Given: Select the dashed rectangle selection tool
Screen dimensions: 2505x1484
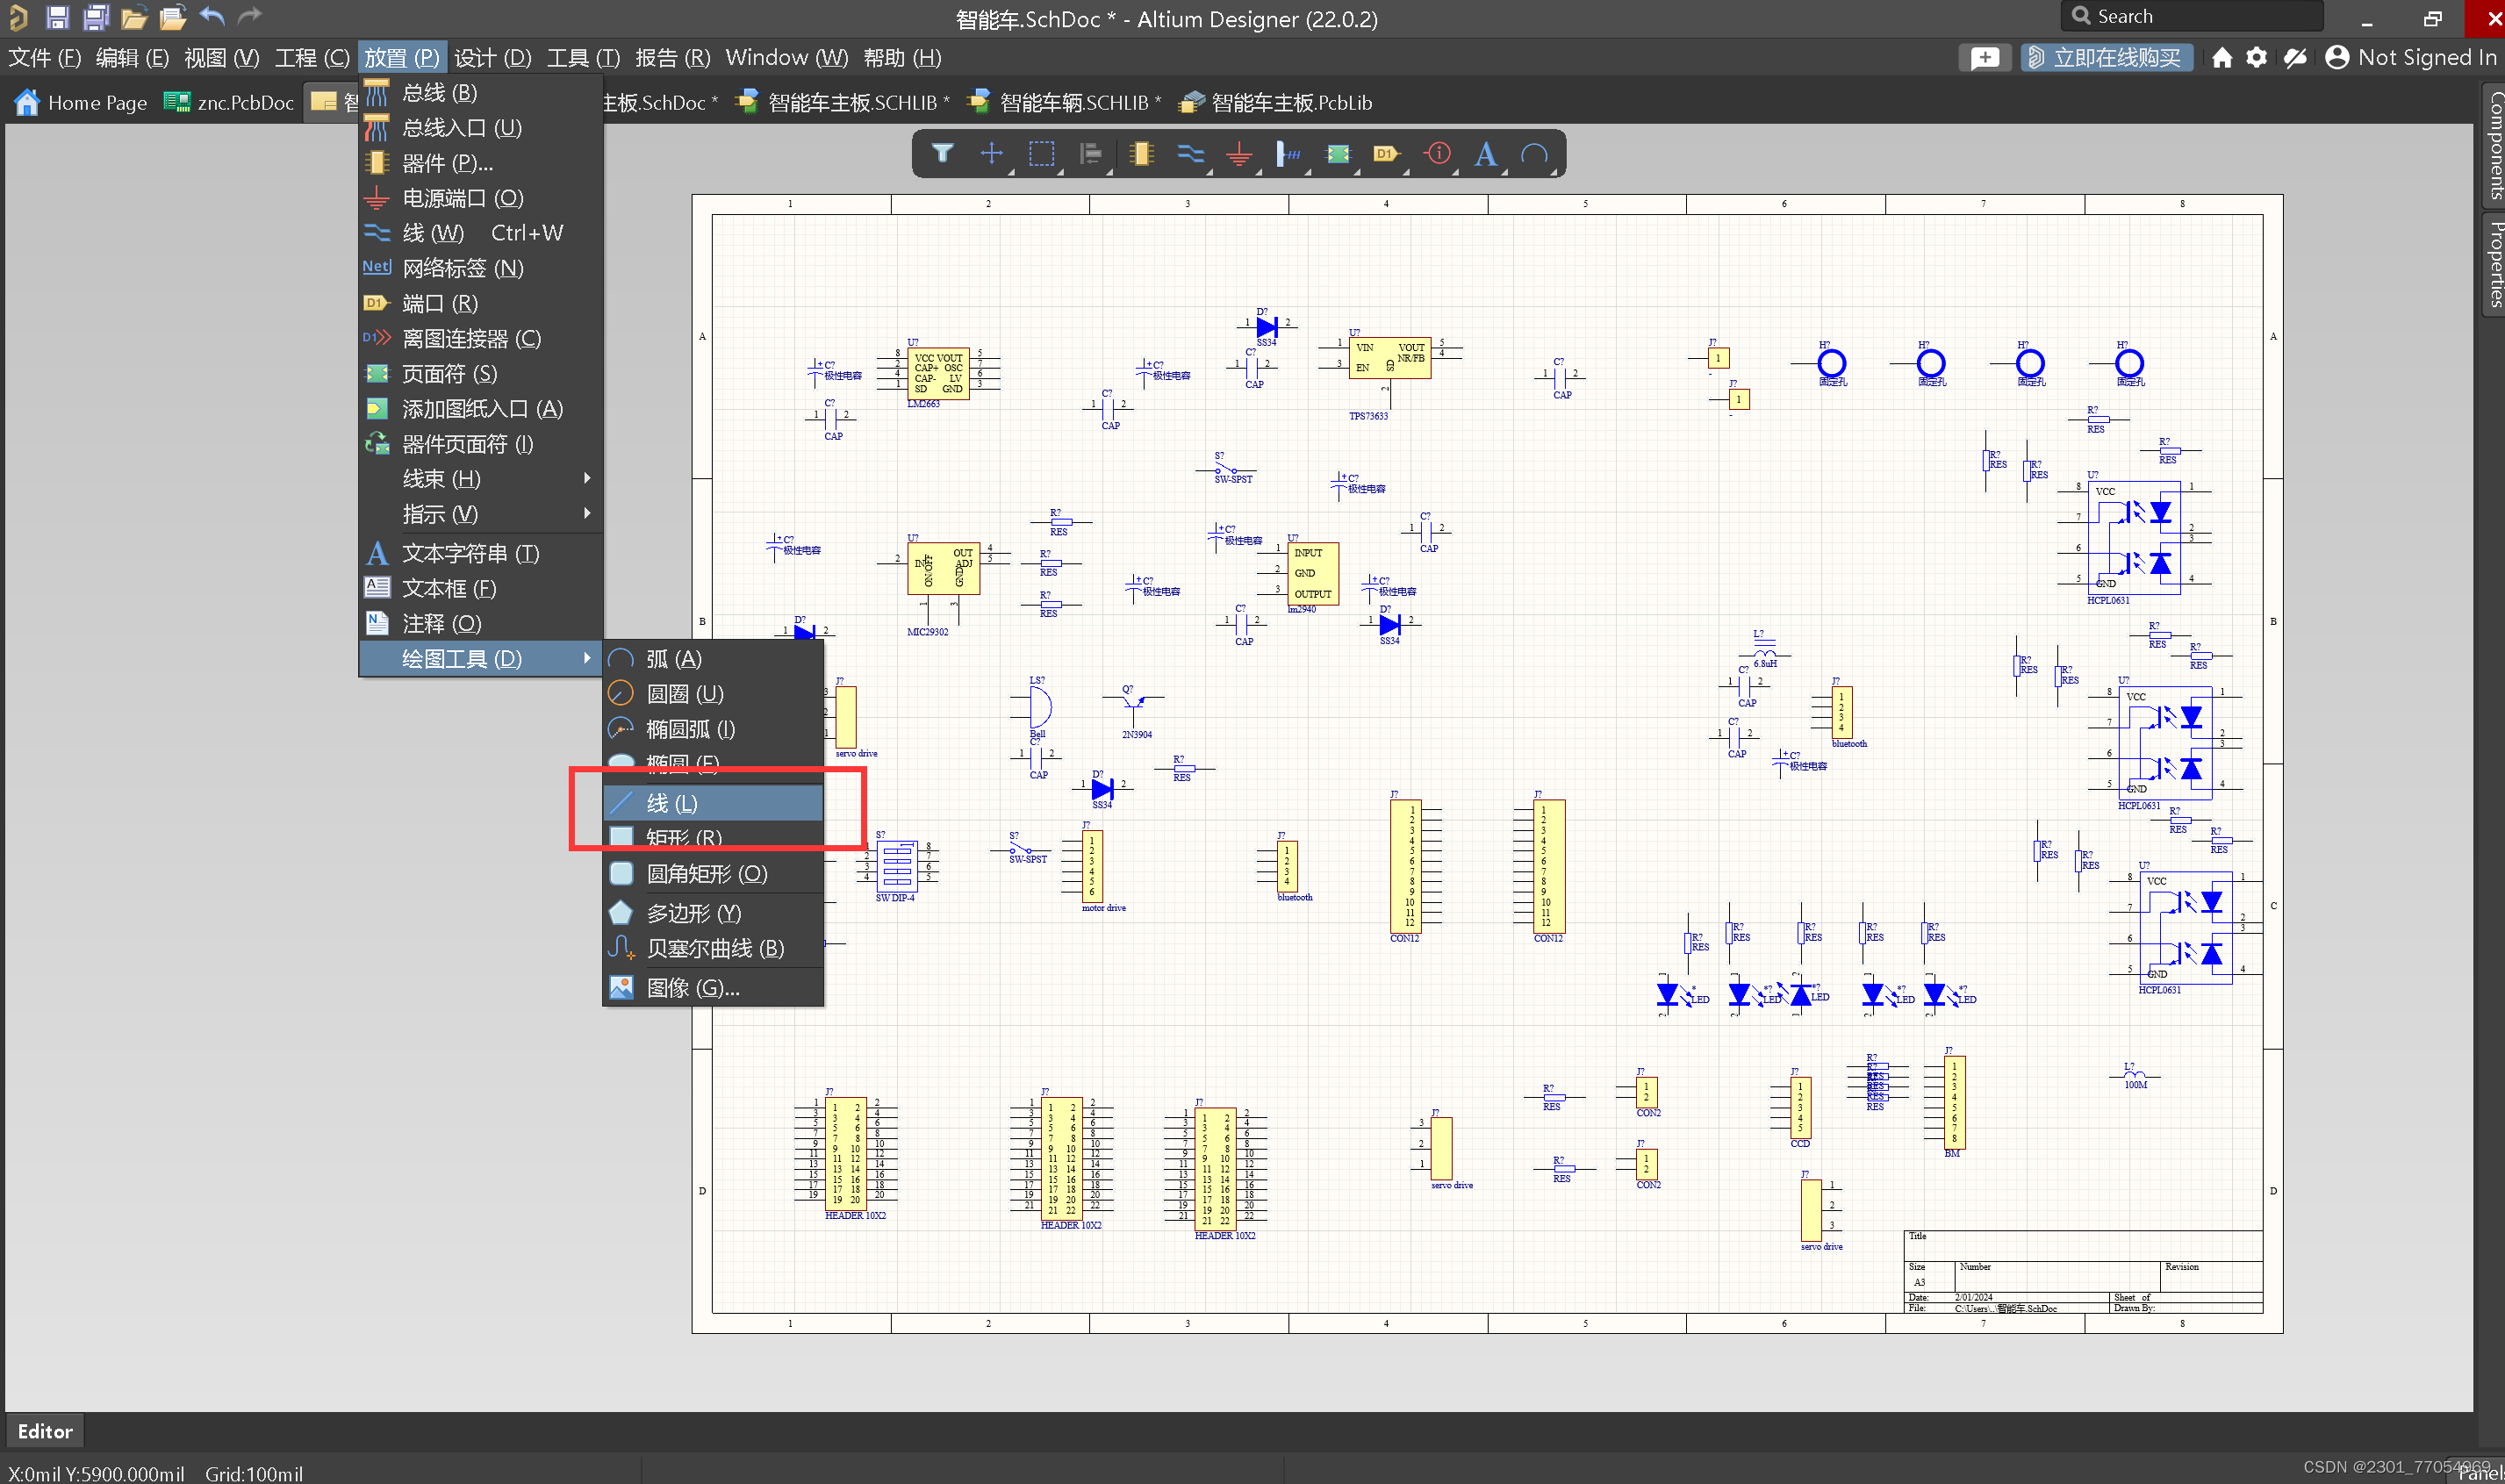Looking at the screenshot, I should pos(1041,153).
